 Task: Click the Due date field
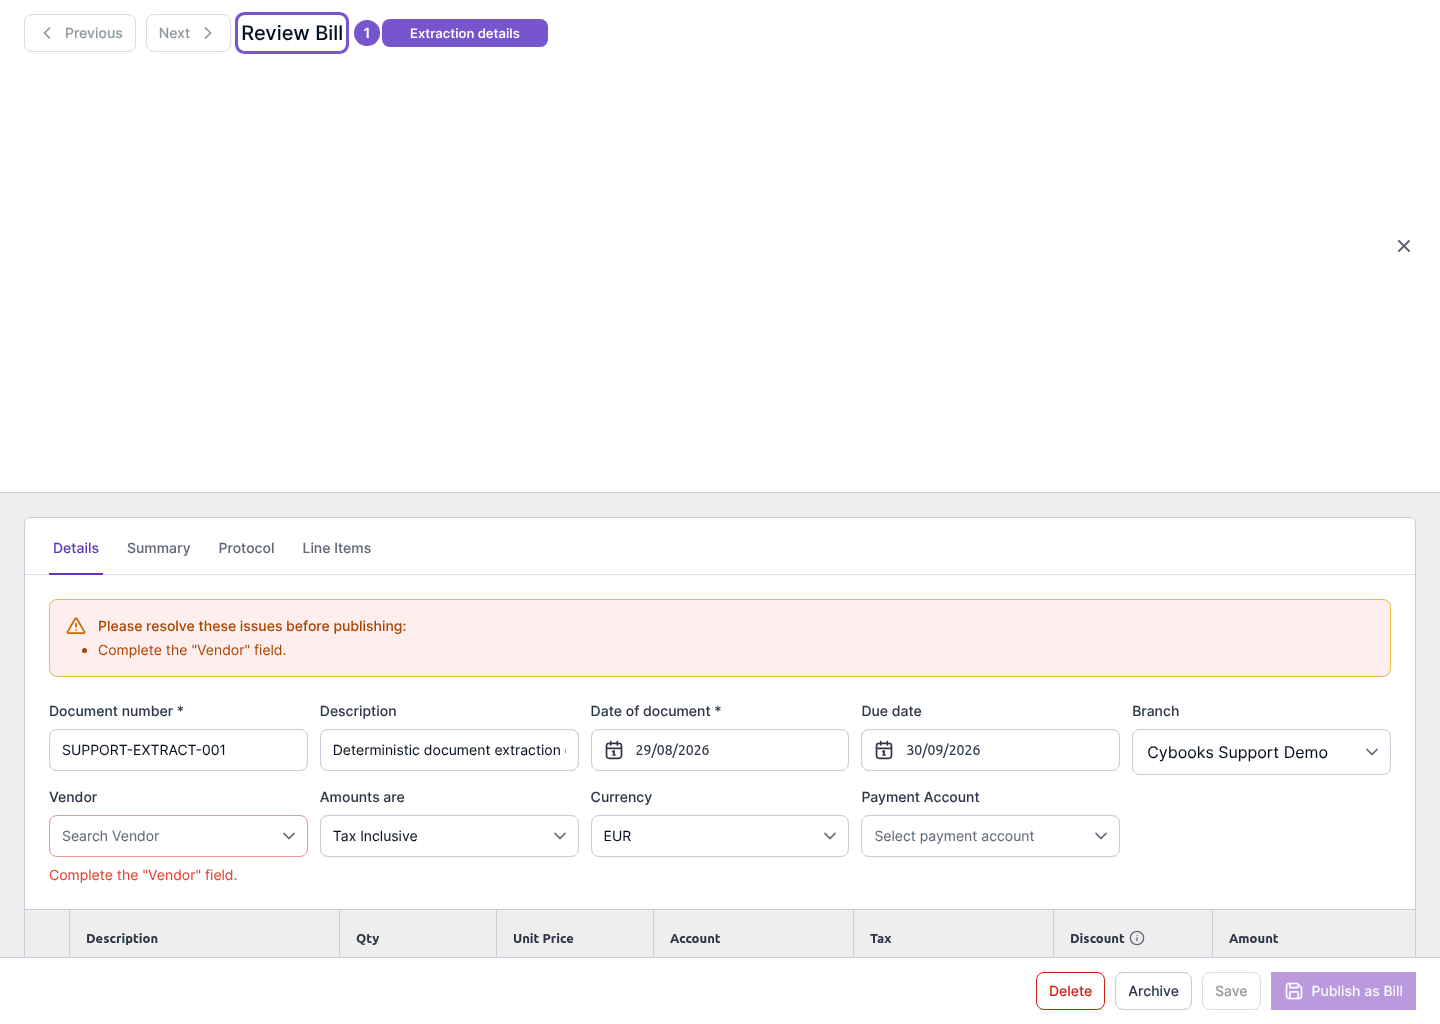point(990,750)
